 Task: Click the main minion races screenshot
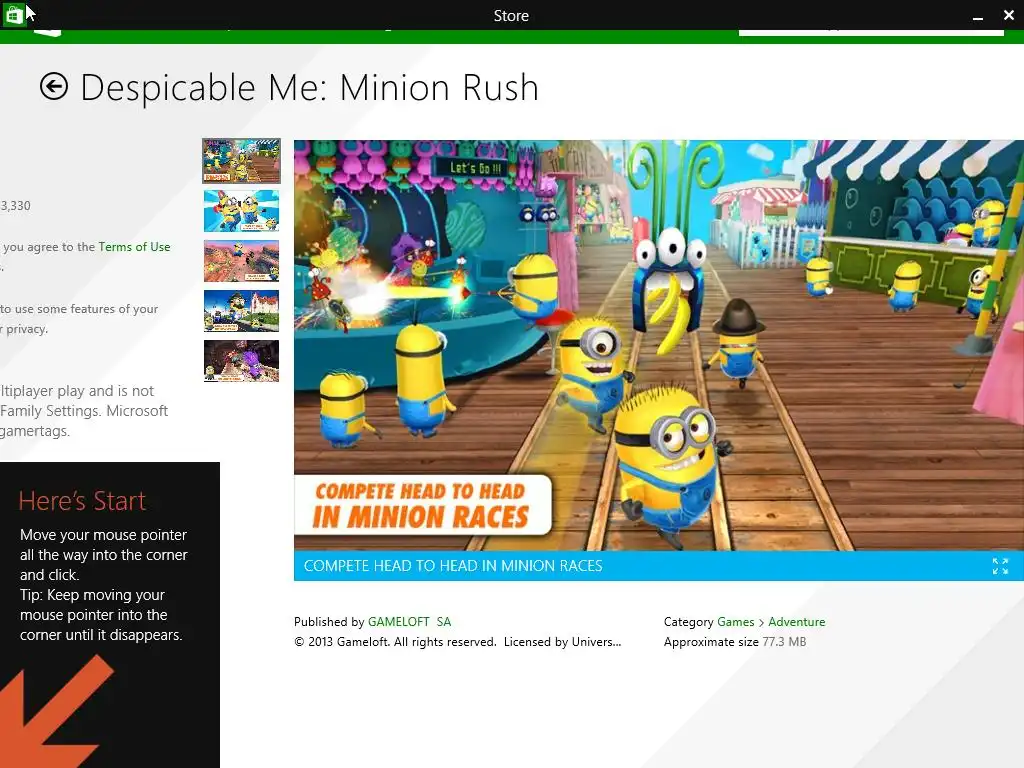659,345
